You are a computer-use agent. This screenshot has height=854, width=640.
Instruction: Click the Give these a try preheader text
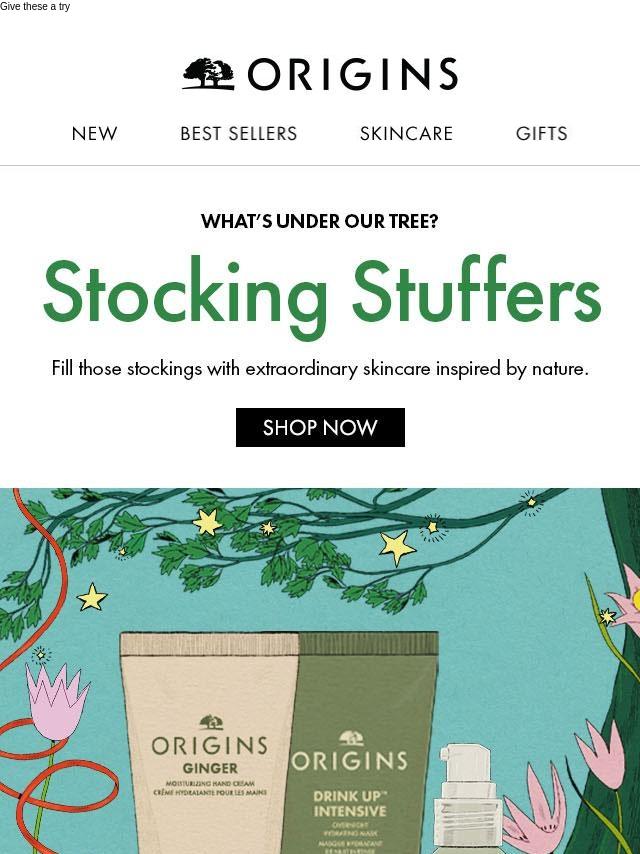click(35, 7)
